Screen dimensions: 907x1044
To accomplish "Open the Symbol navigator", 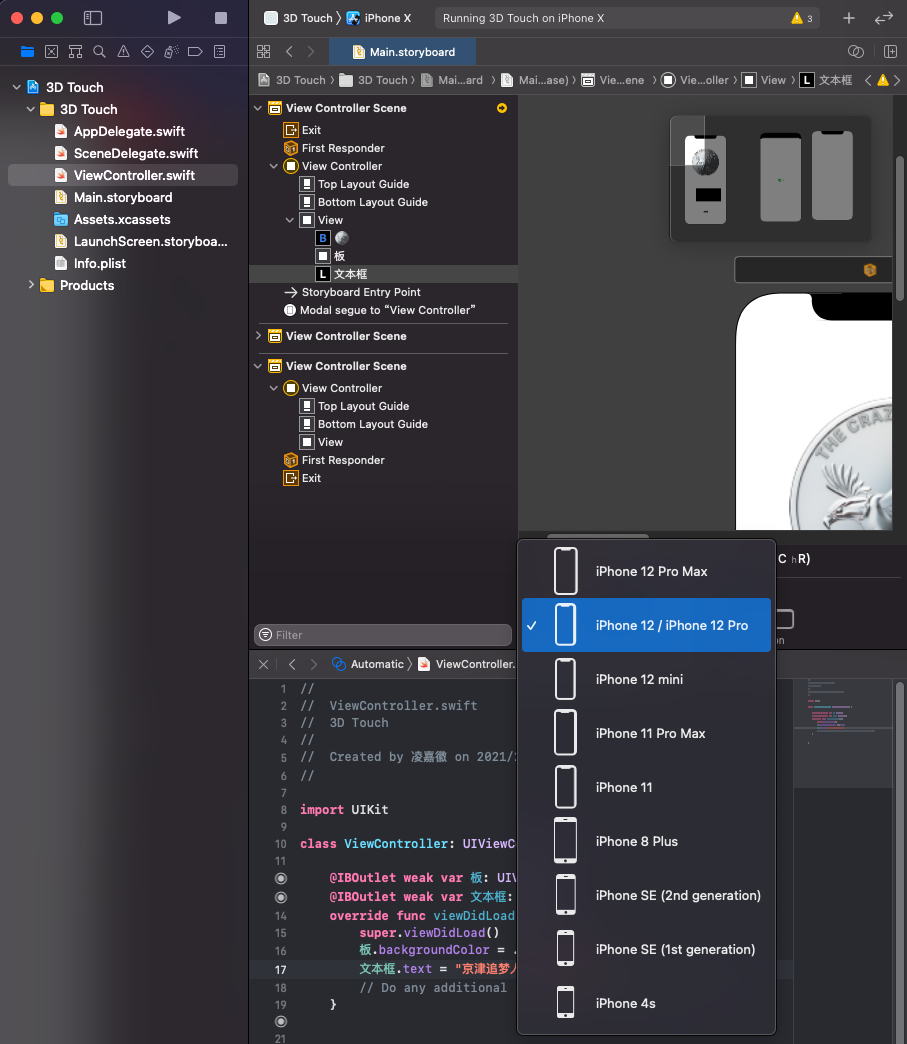I will click(75, 52).
